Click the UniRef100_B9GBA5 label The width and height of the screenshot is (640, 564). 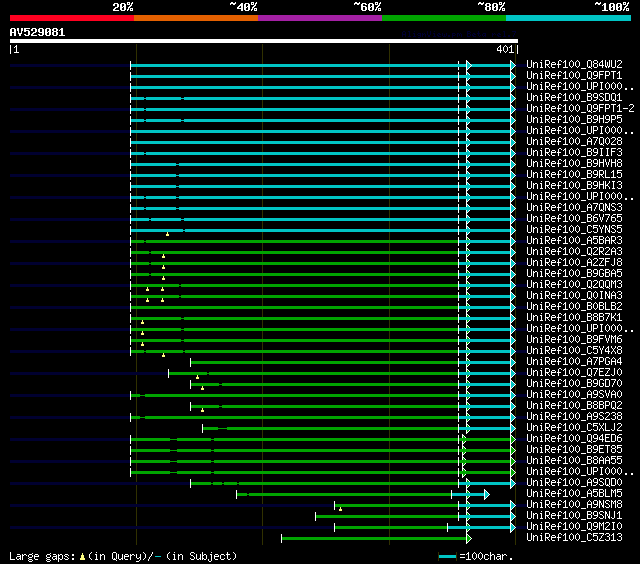[574, 273]
